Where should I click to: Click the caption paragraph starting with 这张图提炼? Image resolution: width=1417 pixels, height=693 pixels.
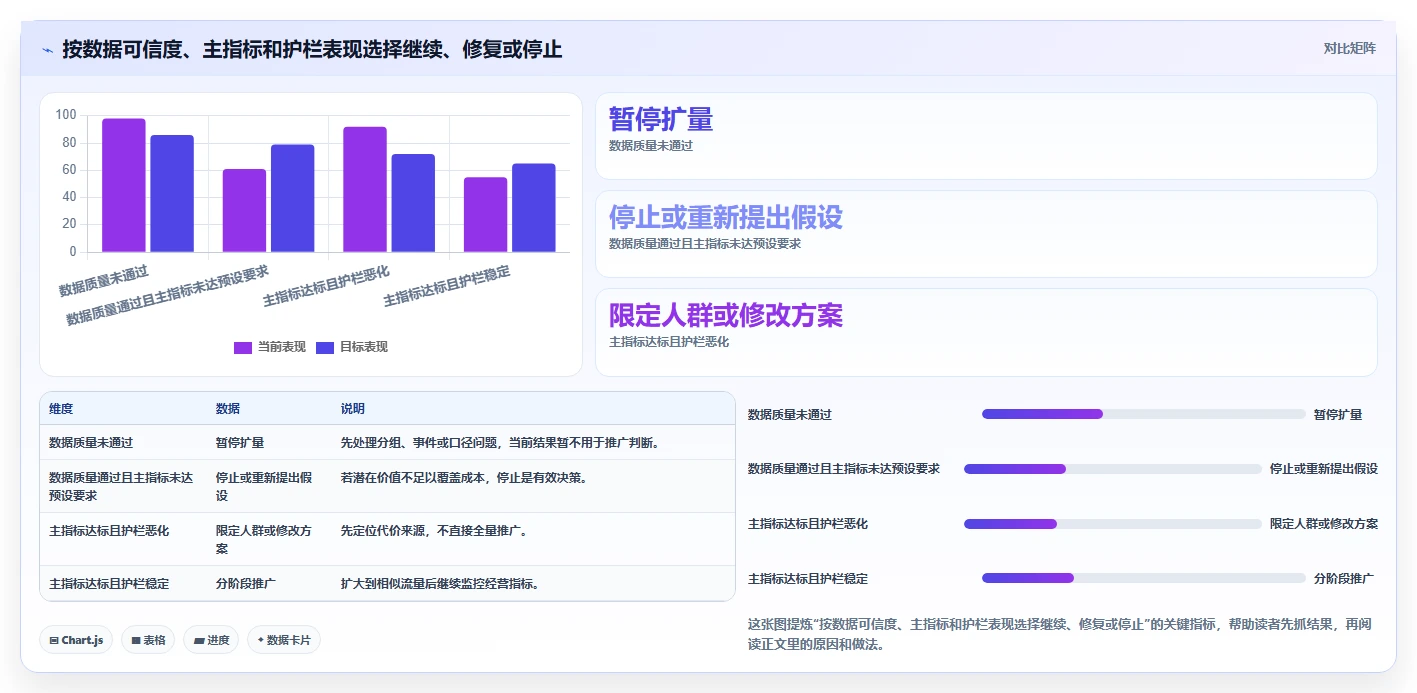click(x=1060, y=634)
